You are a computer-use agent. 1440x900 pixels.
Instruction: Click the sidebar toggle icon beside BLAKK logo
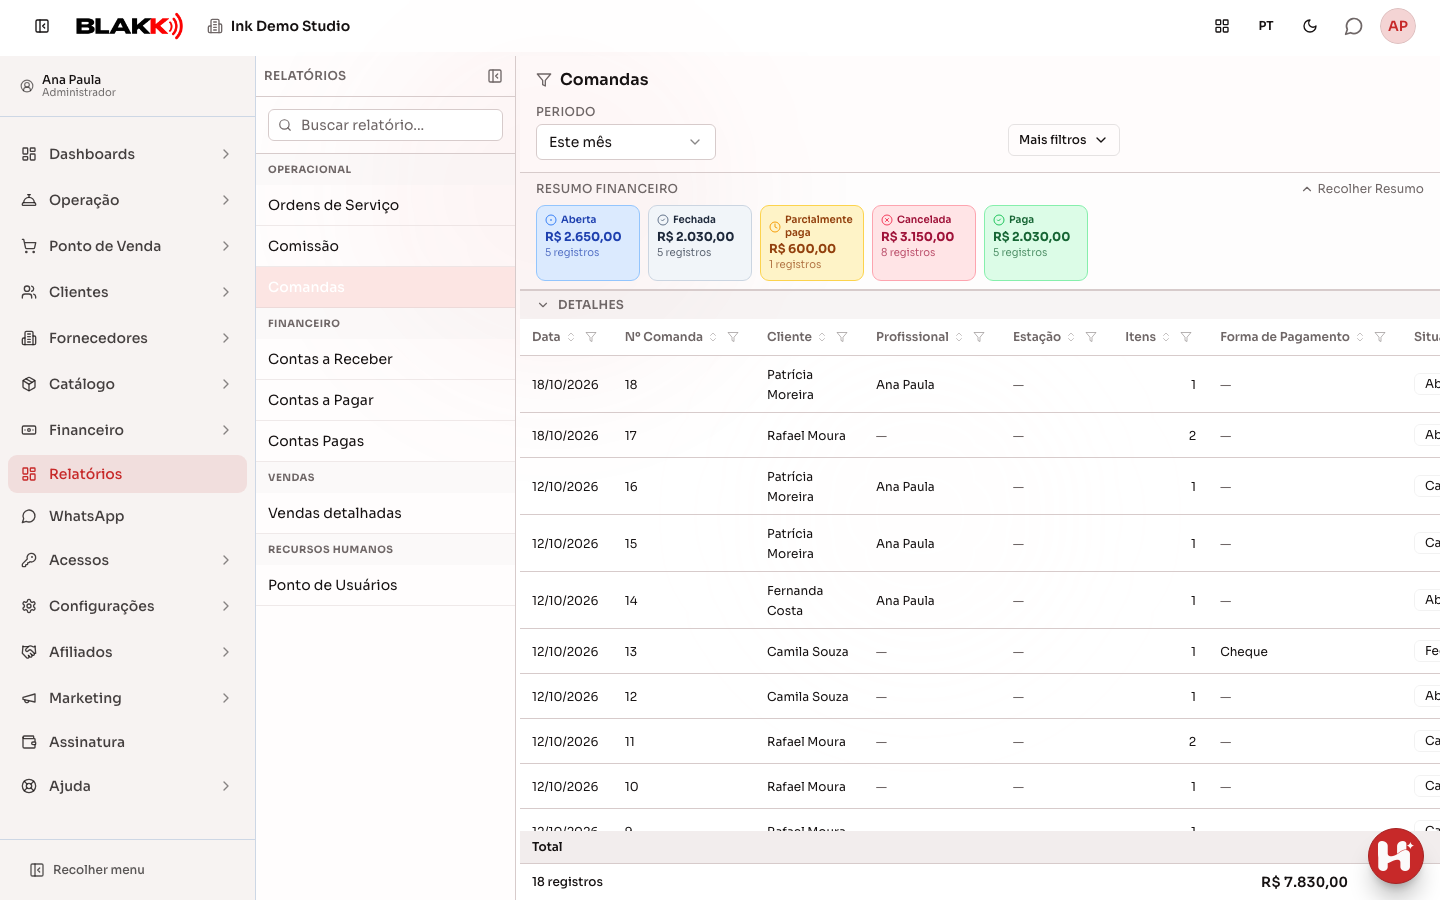pos(42,26)
